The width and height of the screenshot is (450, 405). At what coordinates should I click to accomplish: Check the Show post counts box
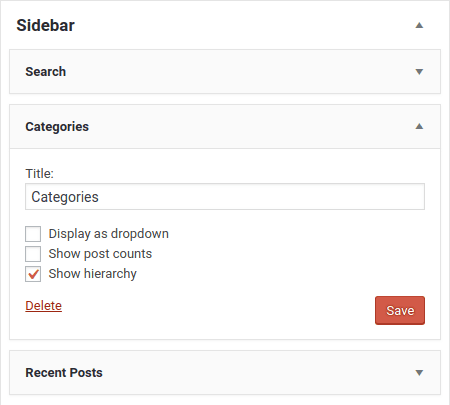33,254
